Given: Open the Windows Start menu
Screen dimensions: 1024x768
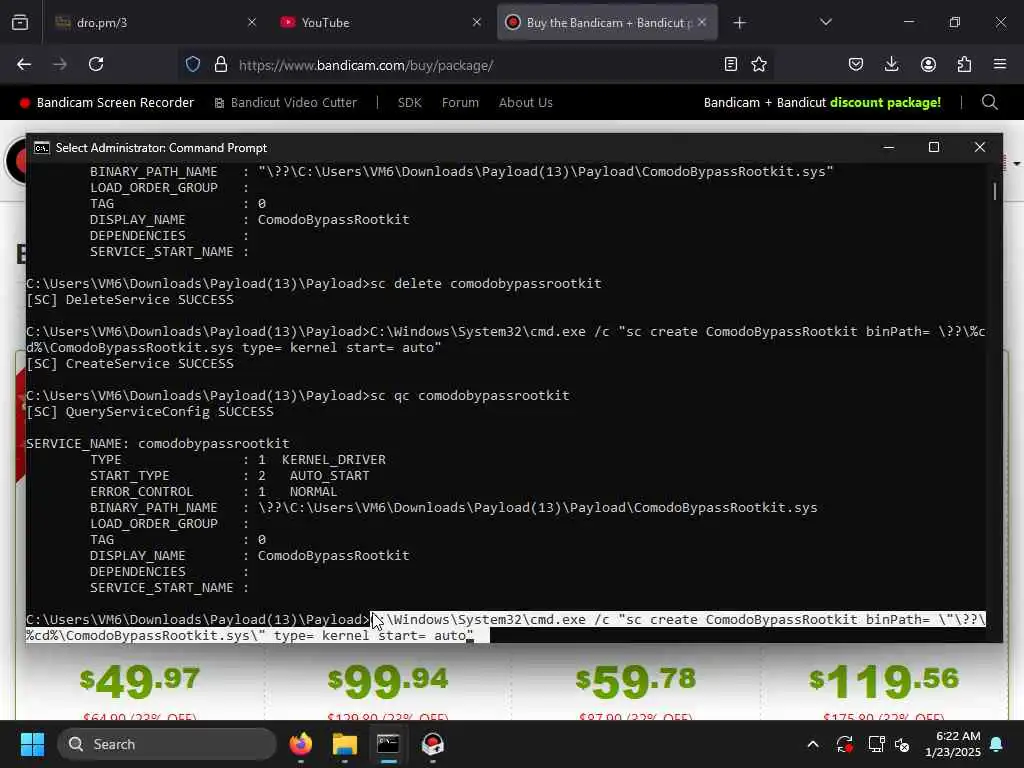Looking at the screenshot, I should point(32,744).
